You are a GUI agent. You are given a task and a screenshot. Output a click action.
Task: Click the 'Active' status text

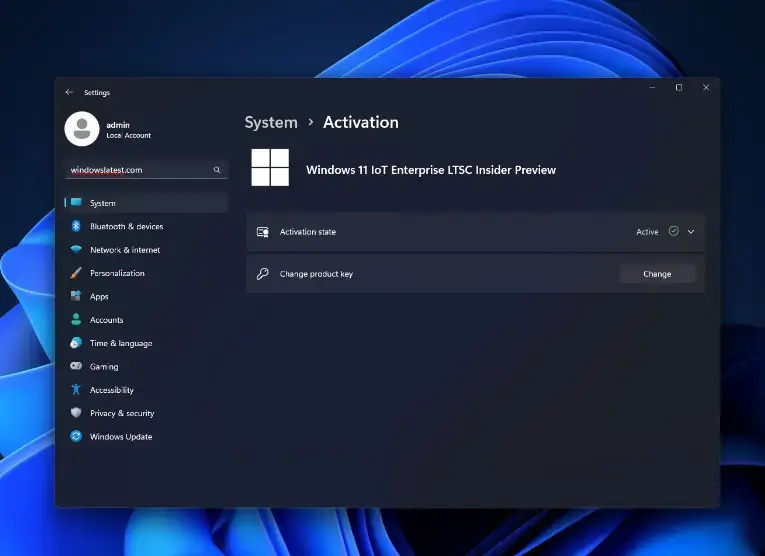pos(647,232)
